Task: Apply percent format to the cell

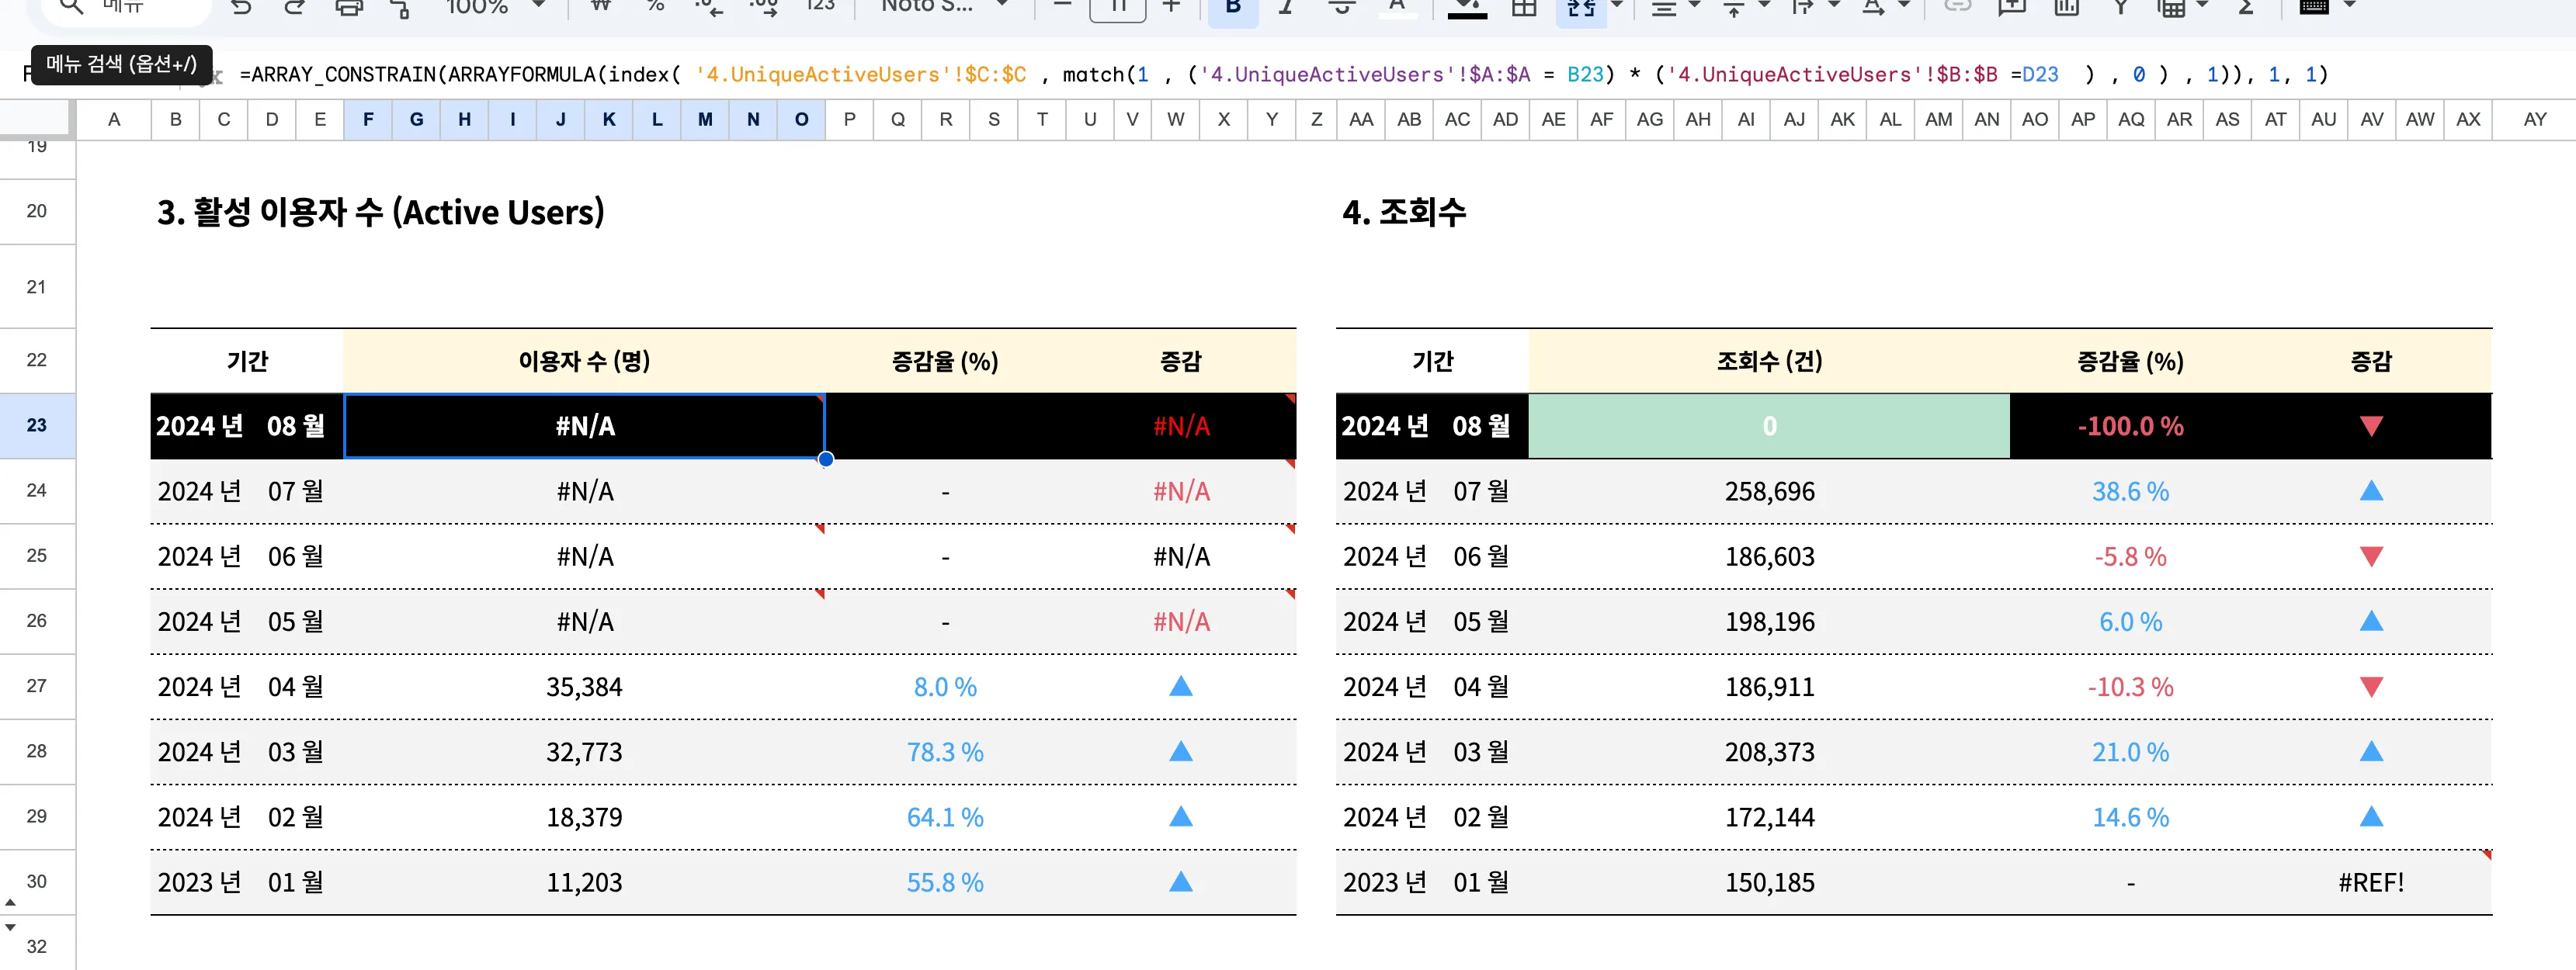Action: click(x=655, y=6)
